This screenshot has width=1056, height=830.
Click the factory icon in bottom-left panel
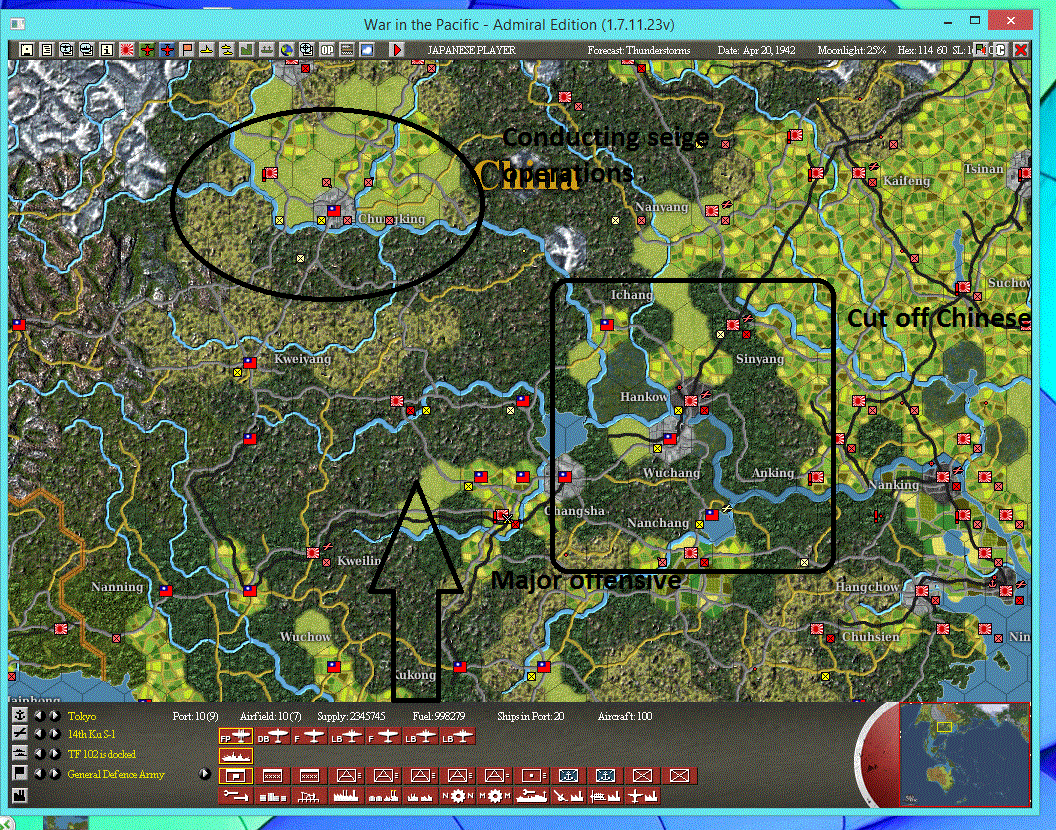click(x=20, y=796)
